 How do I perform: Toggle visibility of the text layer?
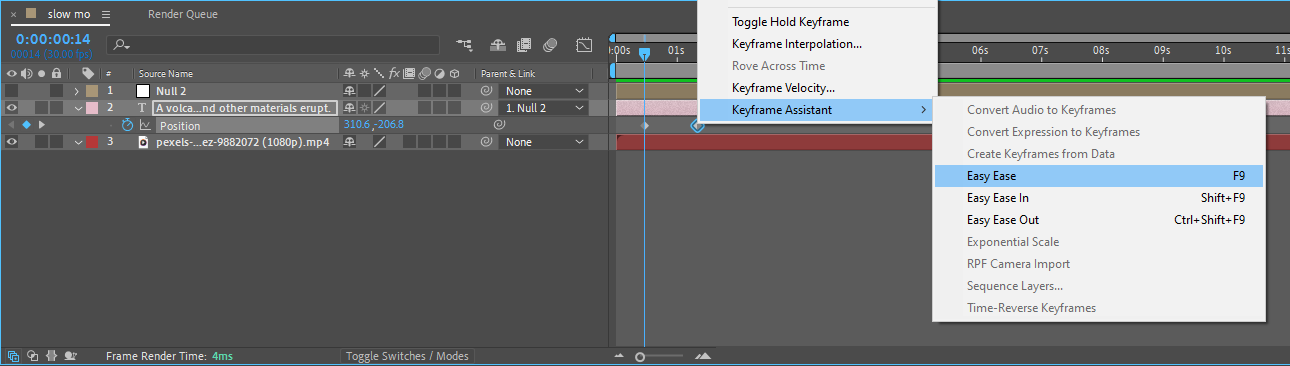point(12,108)
